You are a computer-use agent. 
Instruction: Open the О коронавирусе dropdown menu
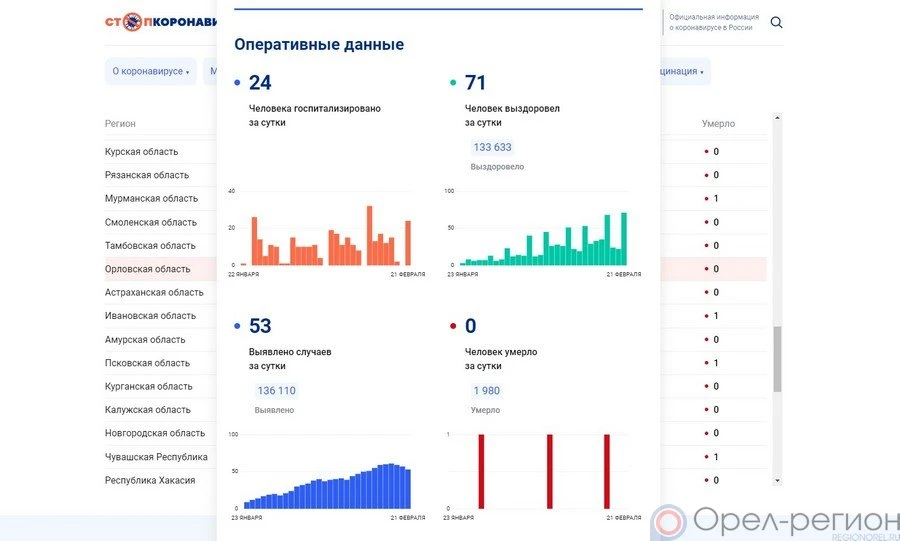click(x=150, y=72)
